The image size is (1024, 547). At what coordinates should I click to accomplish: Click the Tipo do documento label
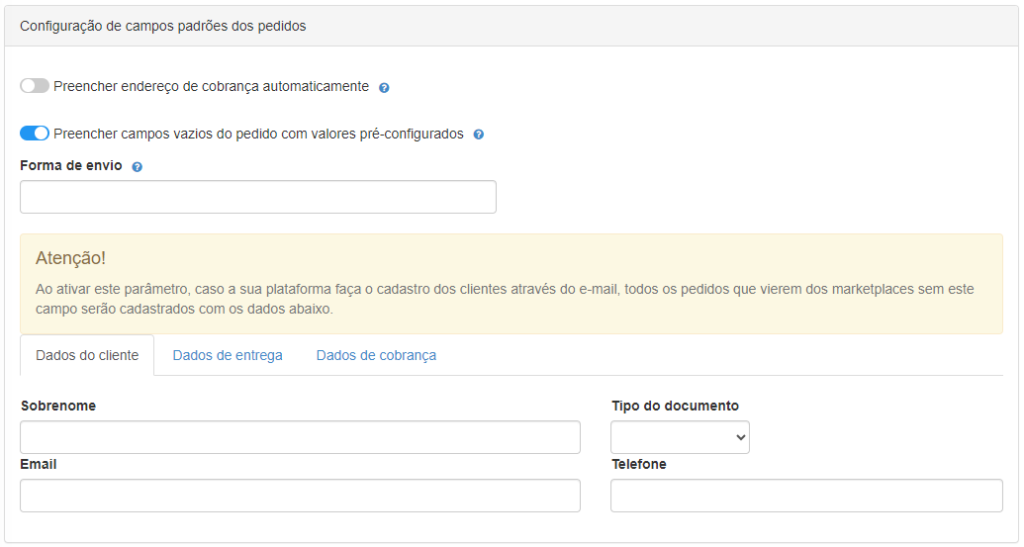[x=675, y=406]
